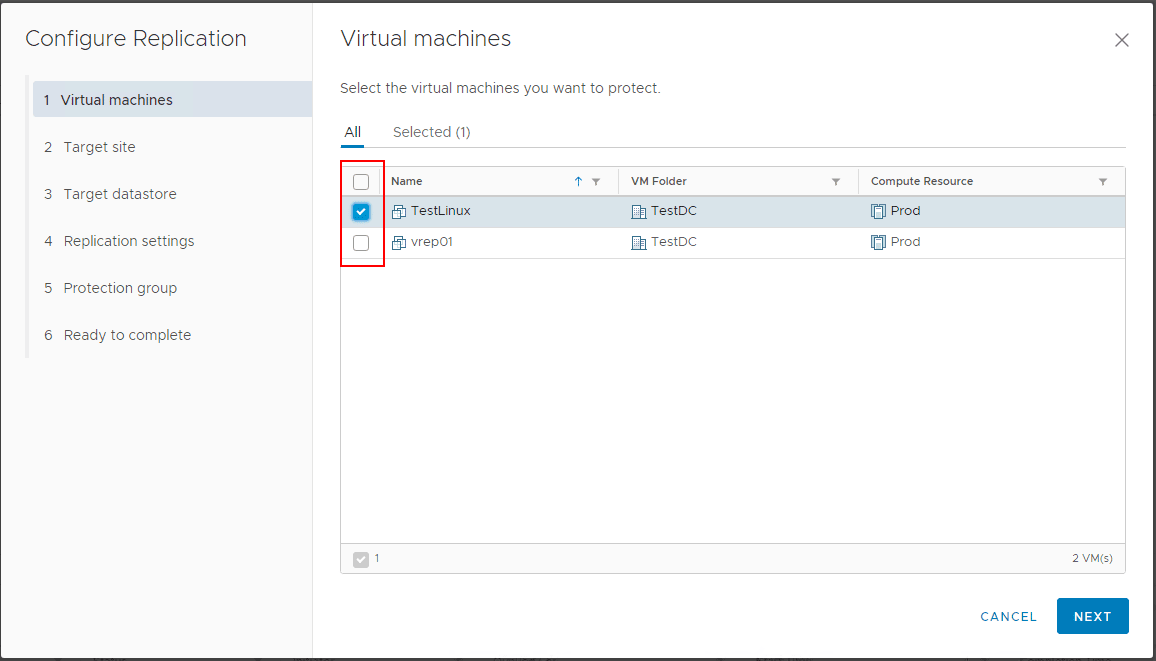The width and height of the screenshot is (1156, 661).
Task: Close the Configure Replication dialog
Action: (1121, 40)
